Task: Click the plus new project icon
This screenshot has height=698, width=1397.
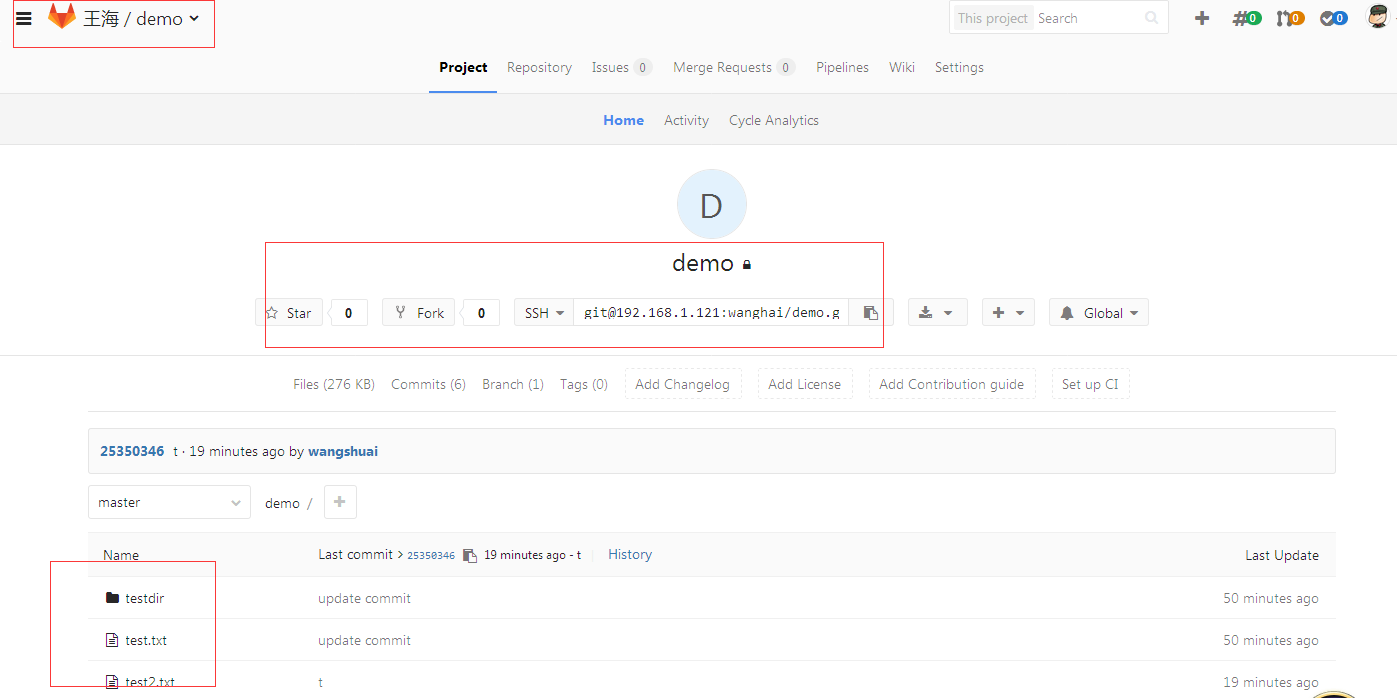Action: pos(1202,18)
